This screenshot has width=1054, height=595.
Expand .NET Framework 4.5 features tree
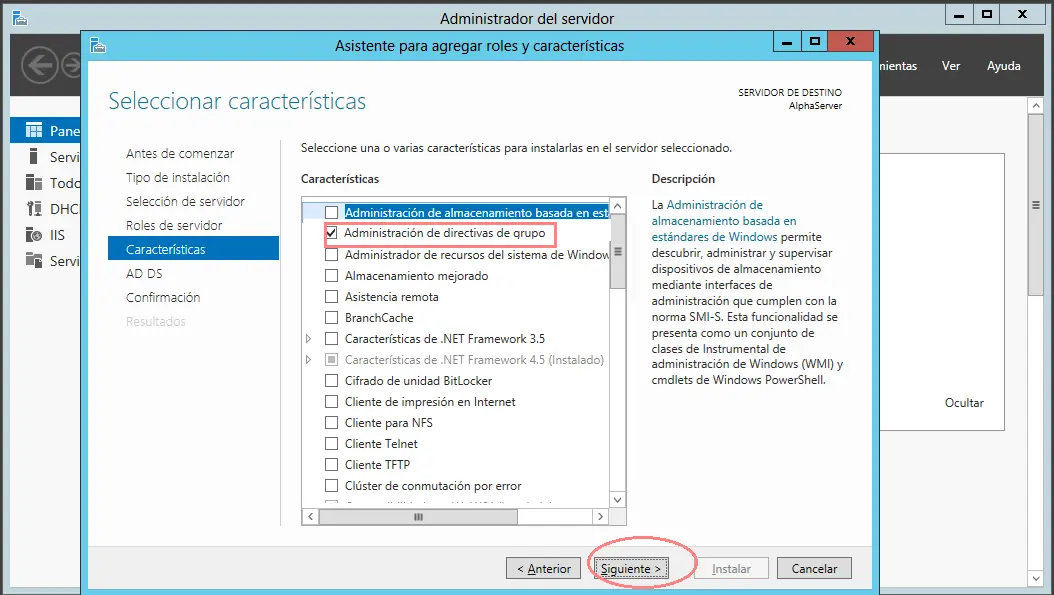309,360
